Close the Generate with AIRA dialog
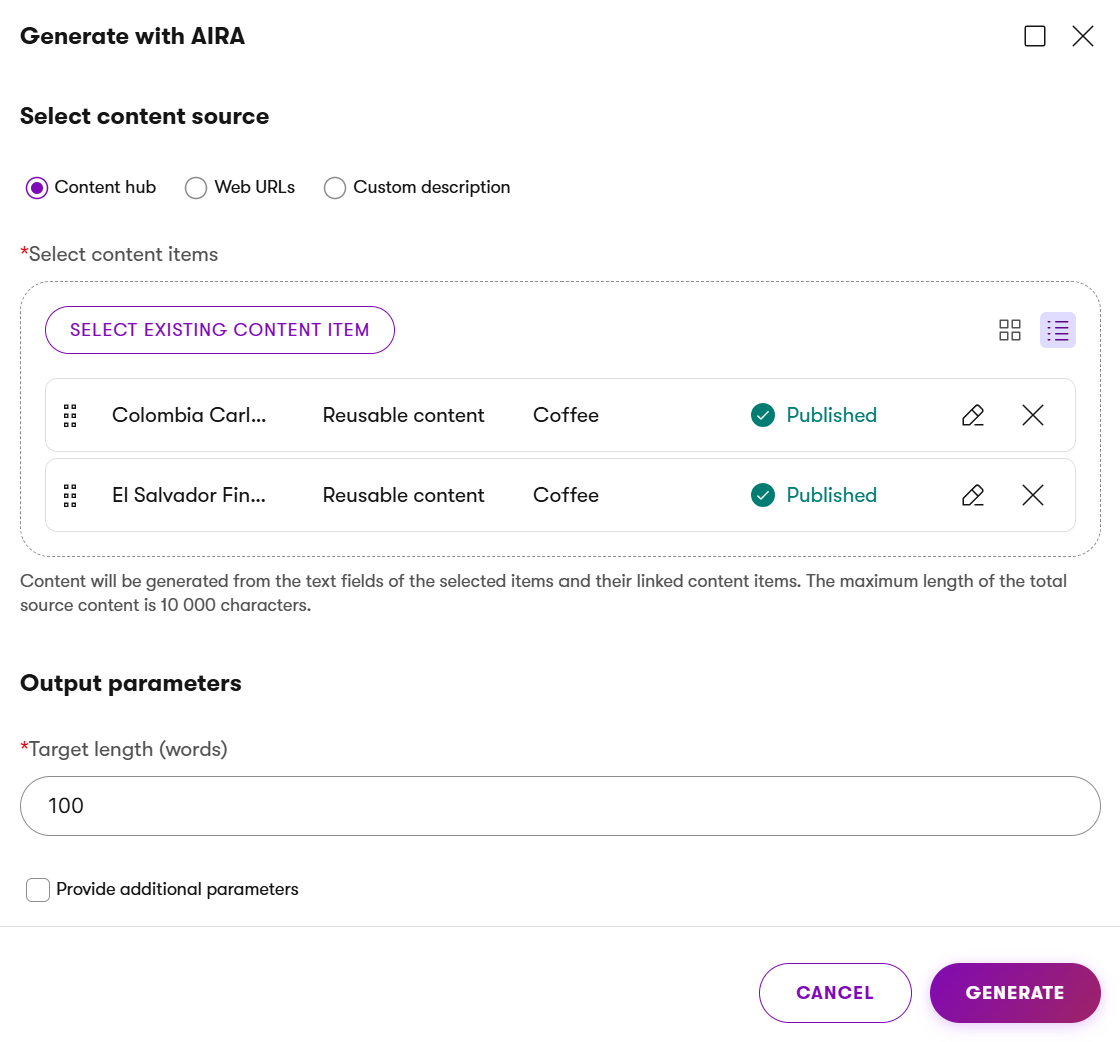The width and height of the screenshot is (1120, 1042). 1083,37
